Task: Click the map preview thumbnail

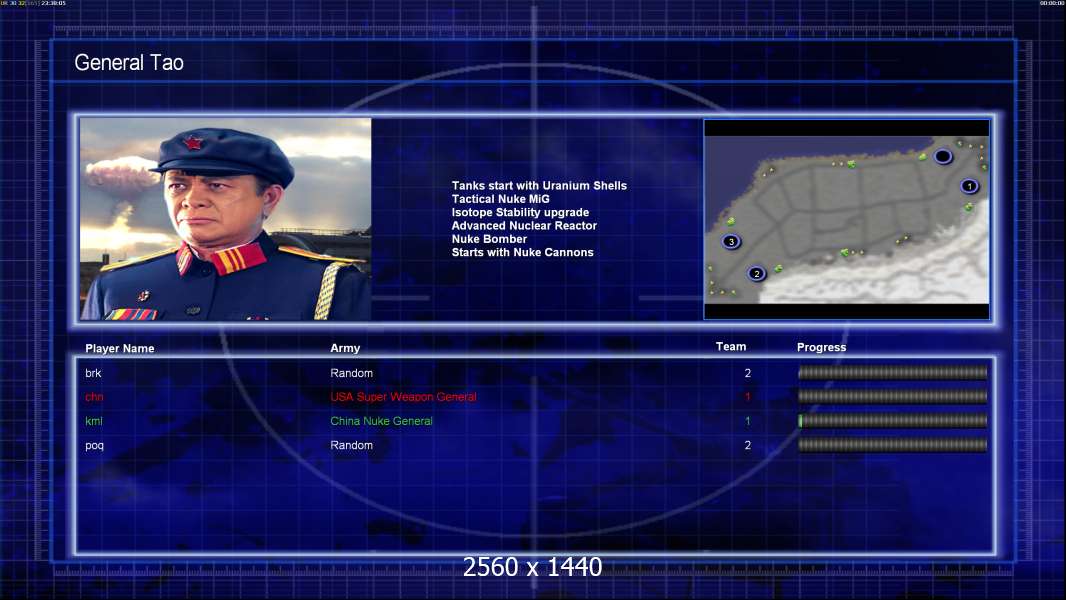Action: tap(846, 219)
